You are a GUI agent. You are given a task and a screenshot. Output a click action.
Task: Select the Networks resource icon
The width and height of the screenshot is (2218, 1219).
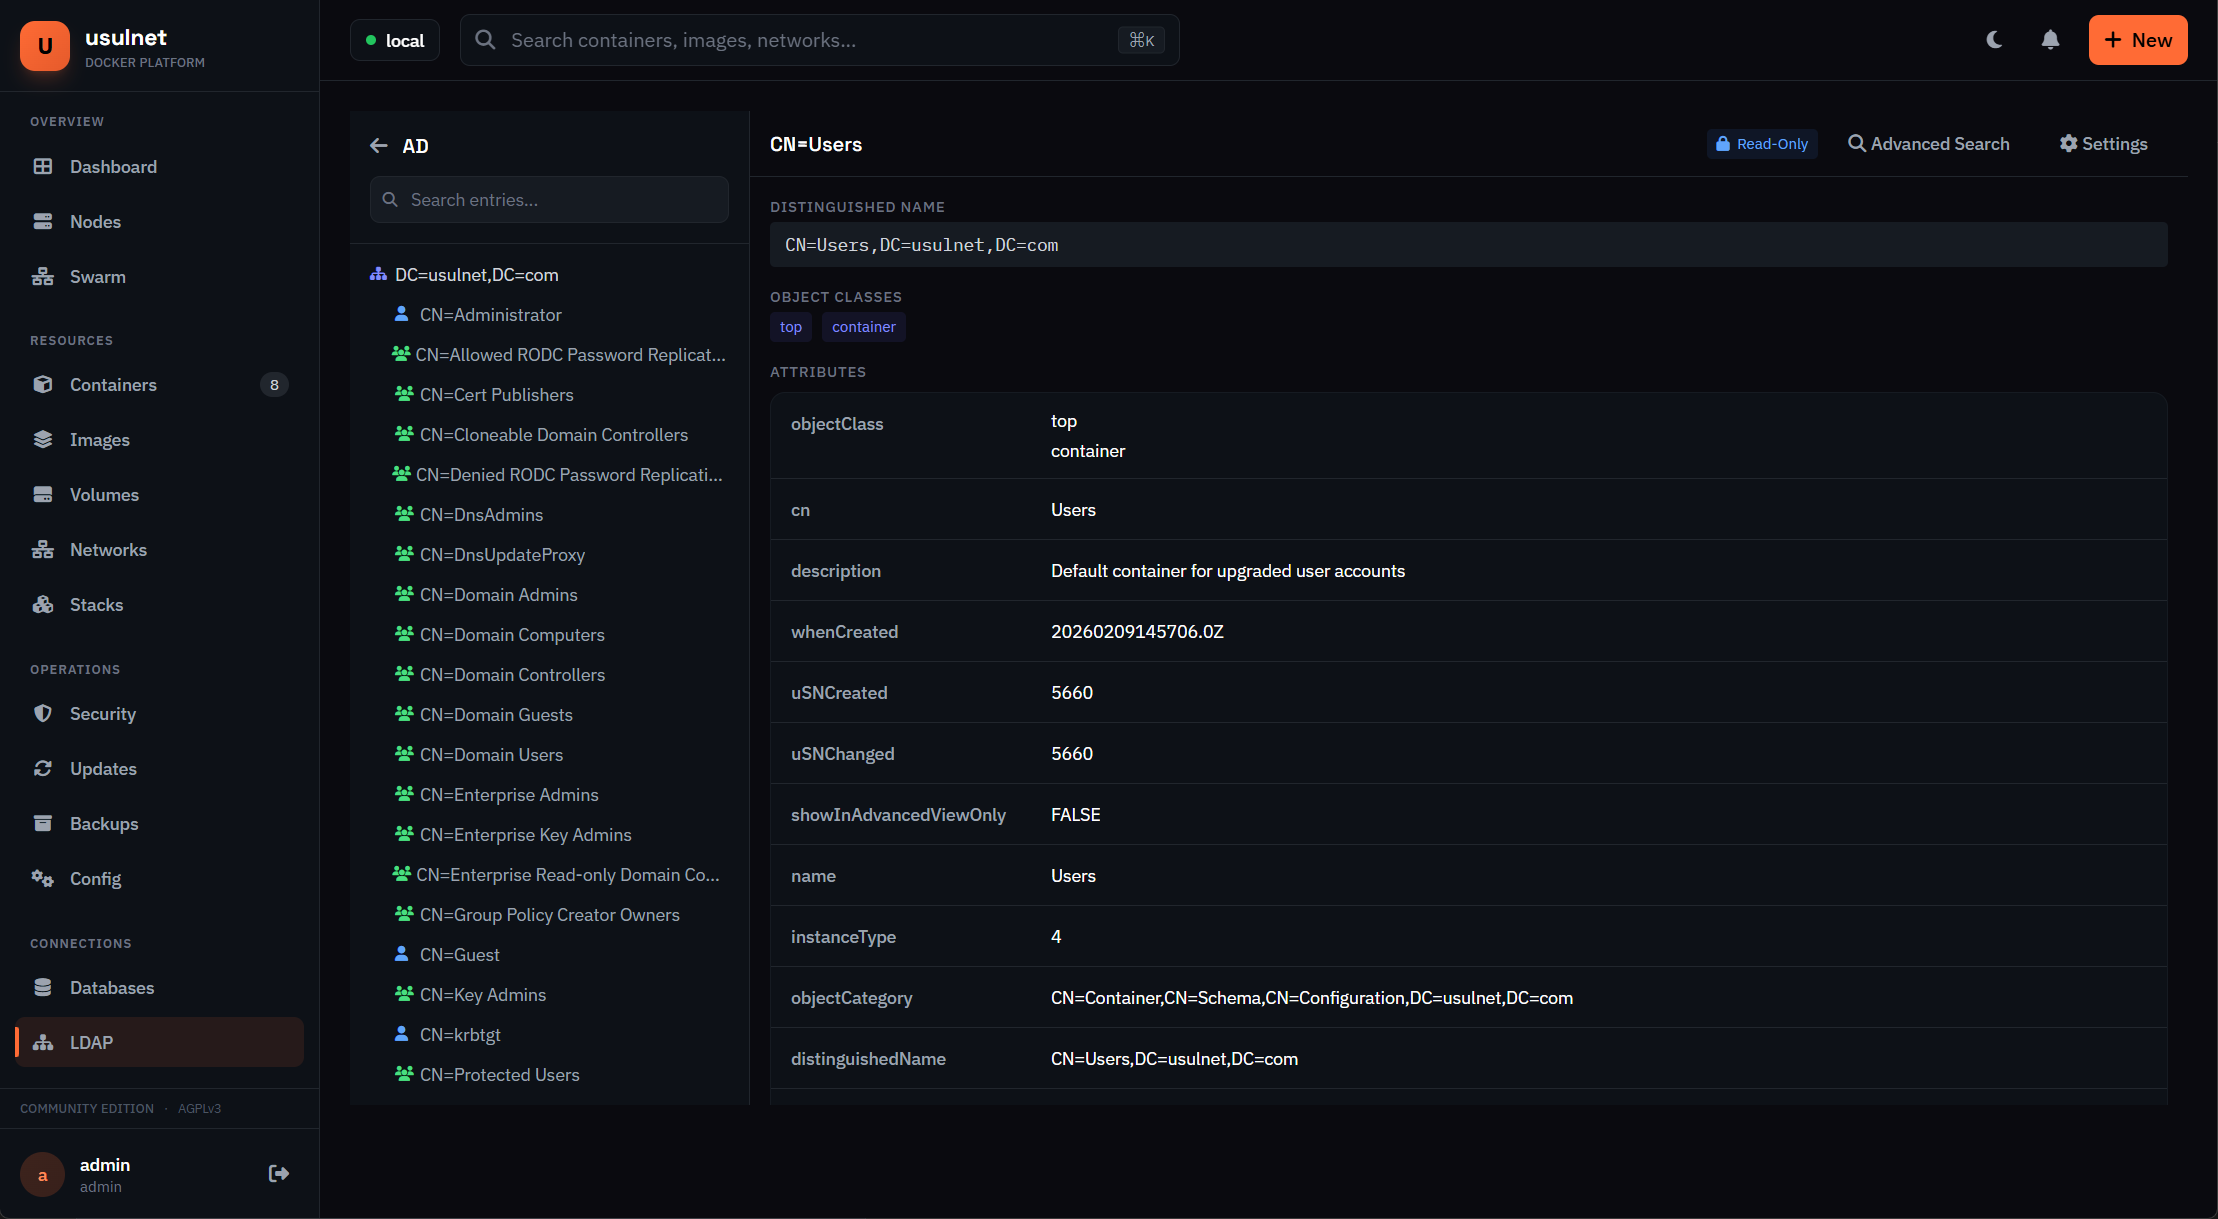[x=43, y=549]
